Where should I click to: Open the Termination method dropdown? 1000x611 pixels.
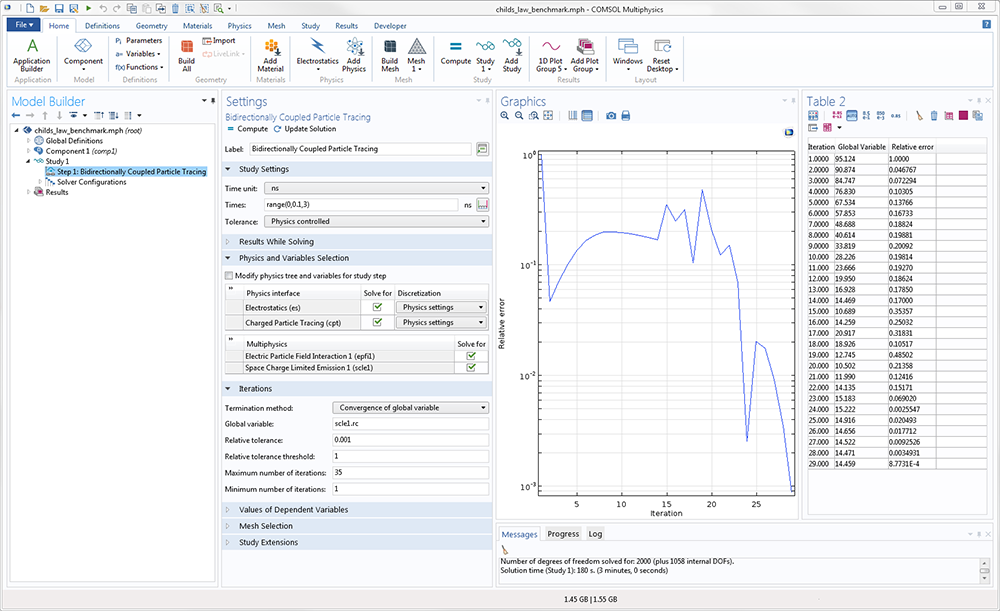click(410, 408)
